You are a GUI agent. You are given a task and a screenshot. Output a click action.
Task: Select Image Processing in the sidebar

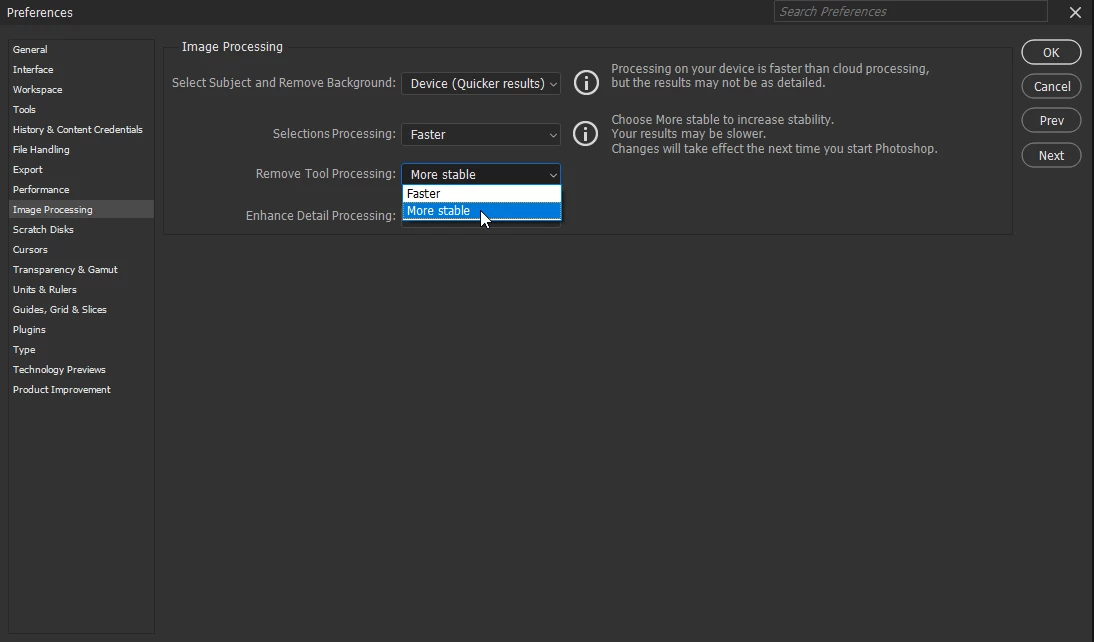coord(81,209)
